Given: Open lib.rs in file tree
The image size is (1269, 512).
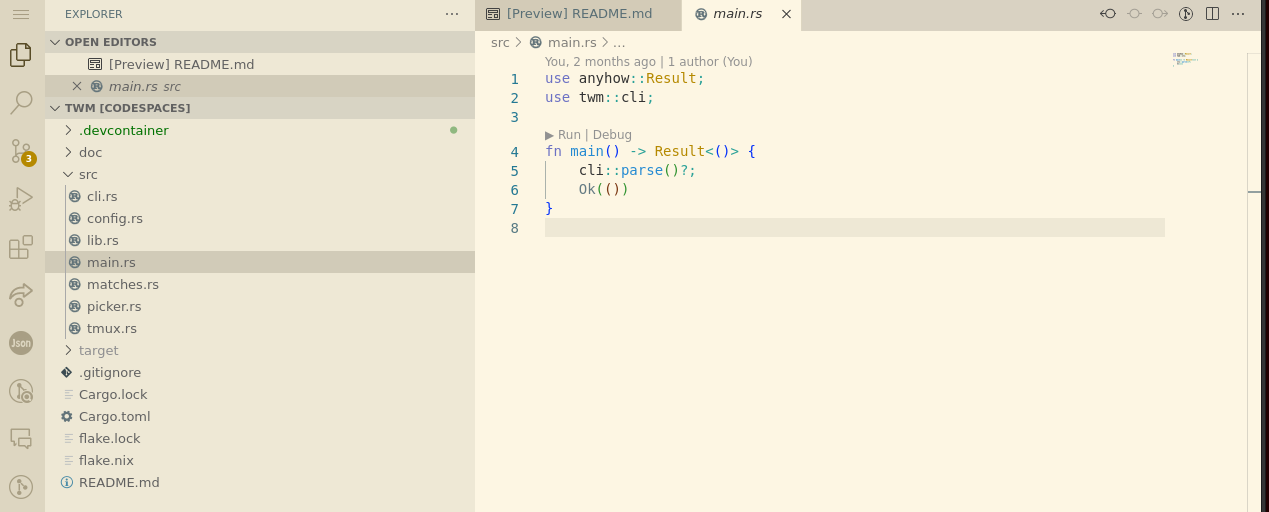Looking at the screenshot, I should pos(260,240).
